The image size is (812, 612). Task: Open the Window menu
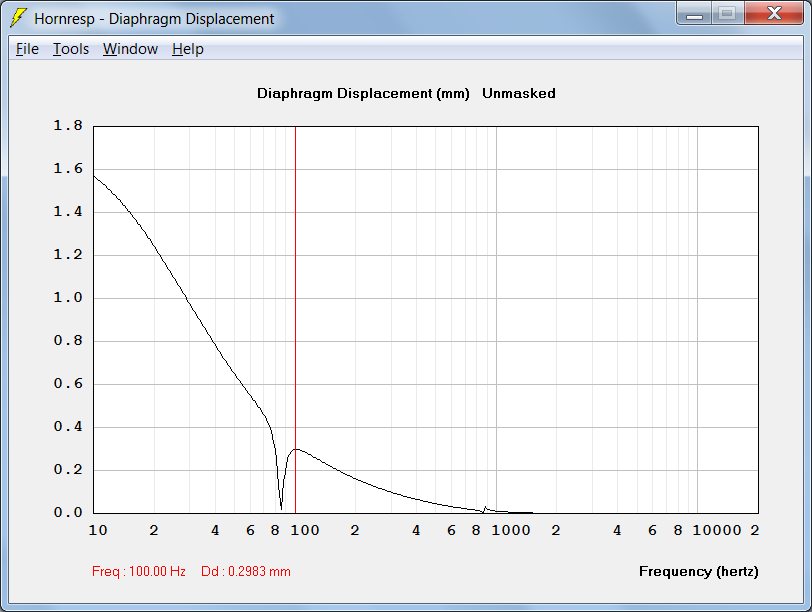[130, 49]
